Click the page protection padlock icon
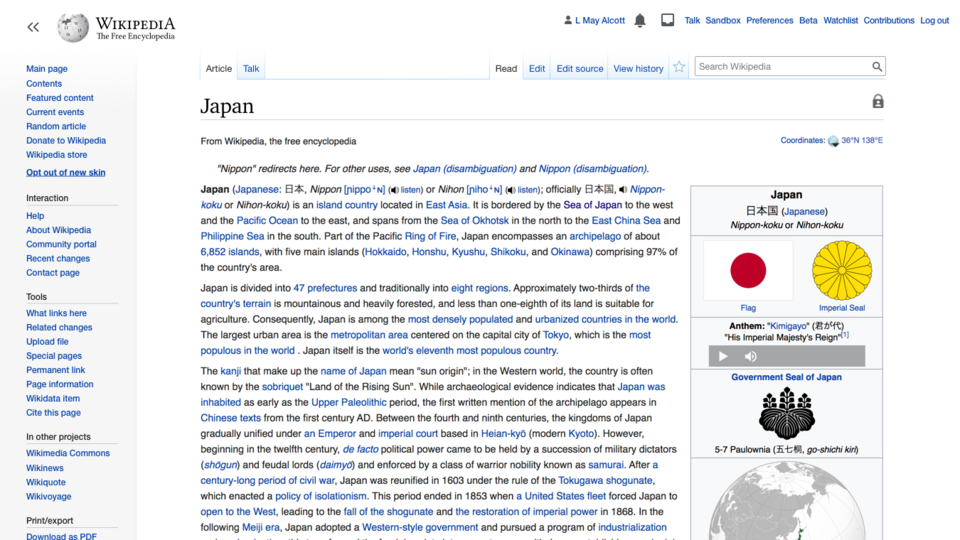 click(878, 102)
